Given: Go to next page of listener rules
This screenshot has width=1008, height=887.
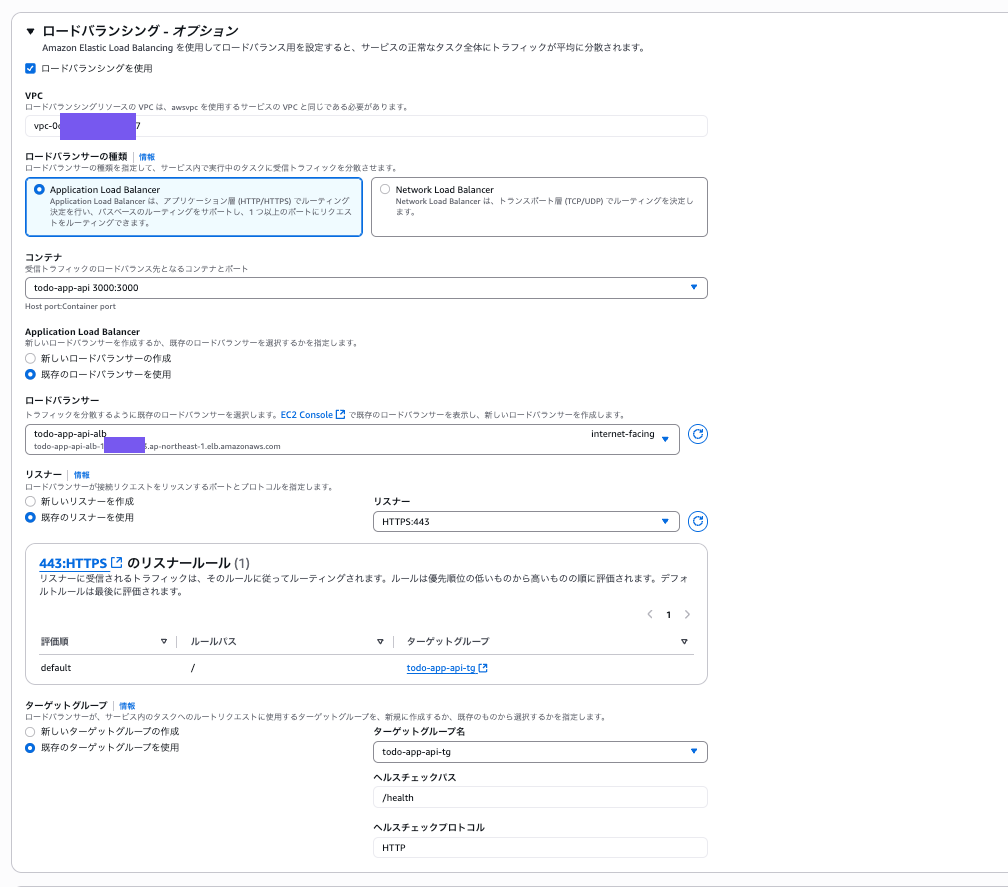Looking at the screenshot, I should (x=687, y=614).
